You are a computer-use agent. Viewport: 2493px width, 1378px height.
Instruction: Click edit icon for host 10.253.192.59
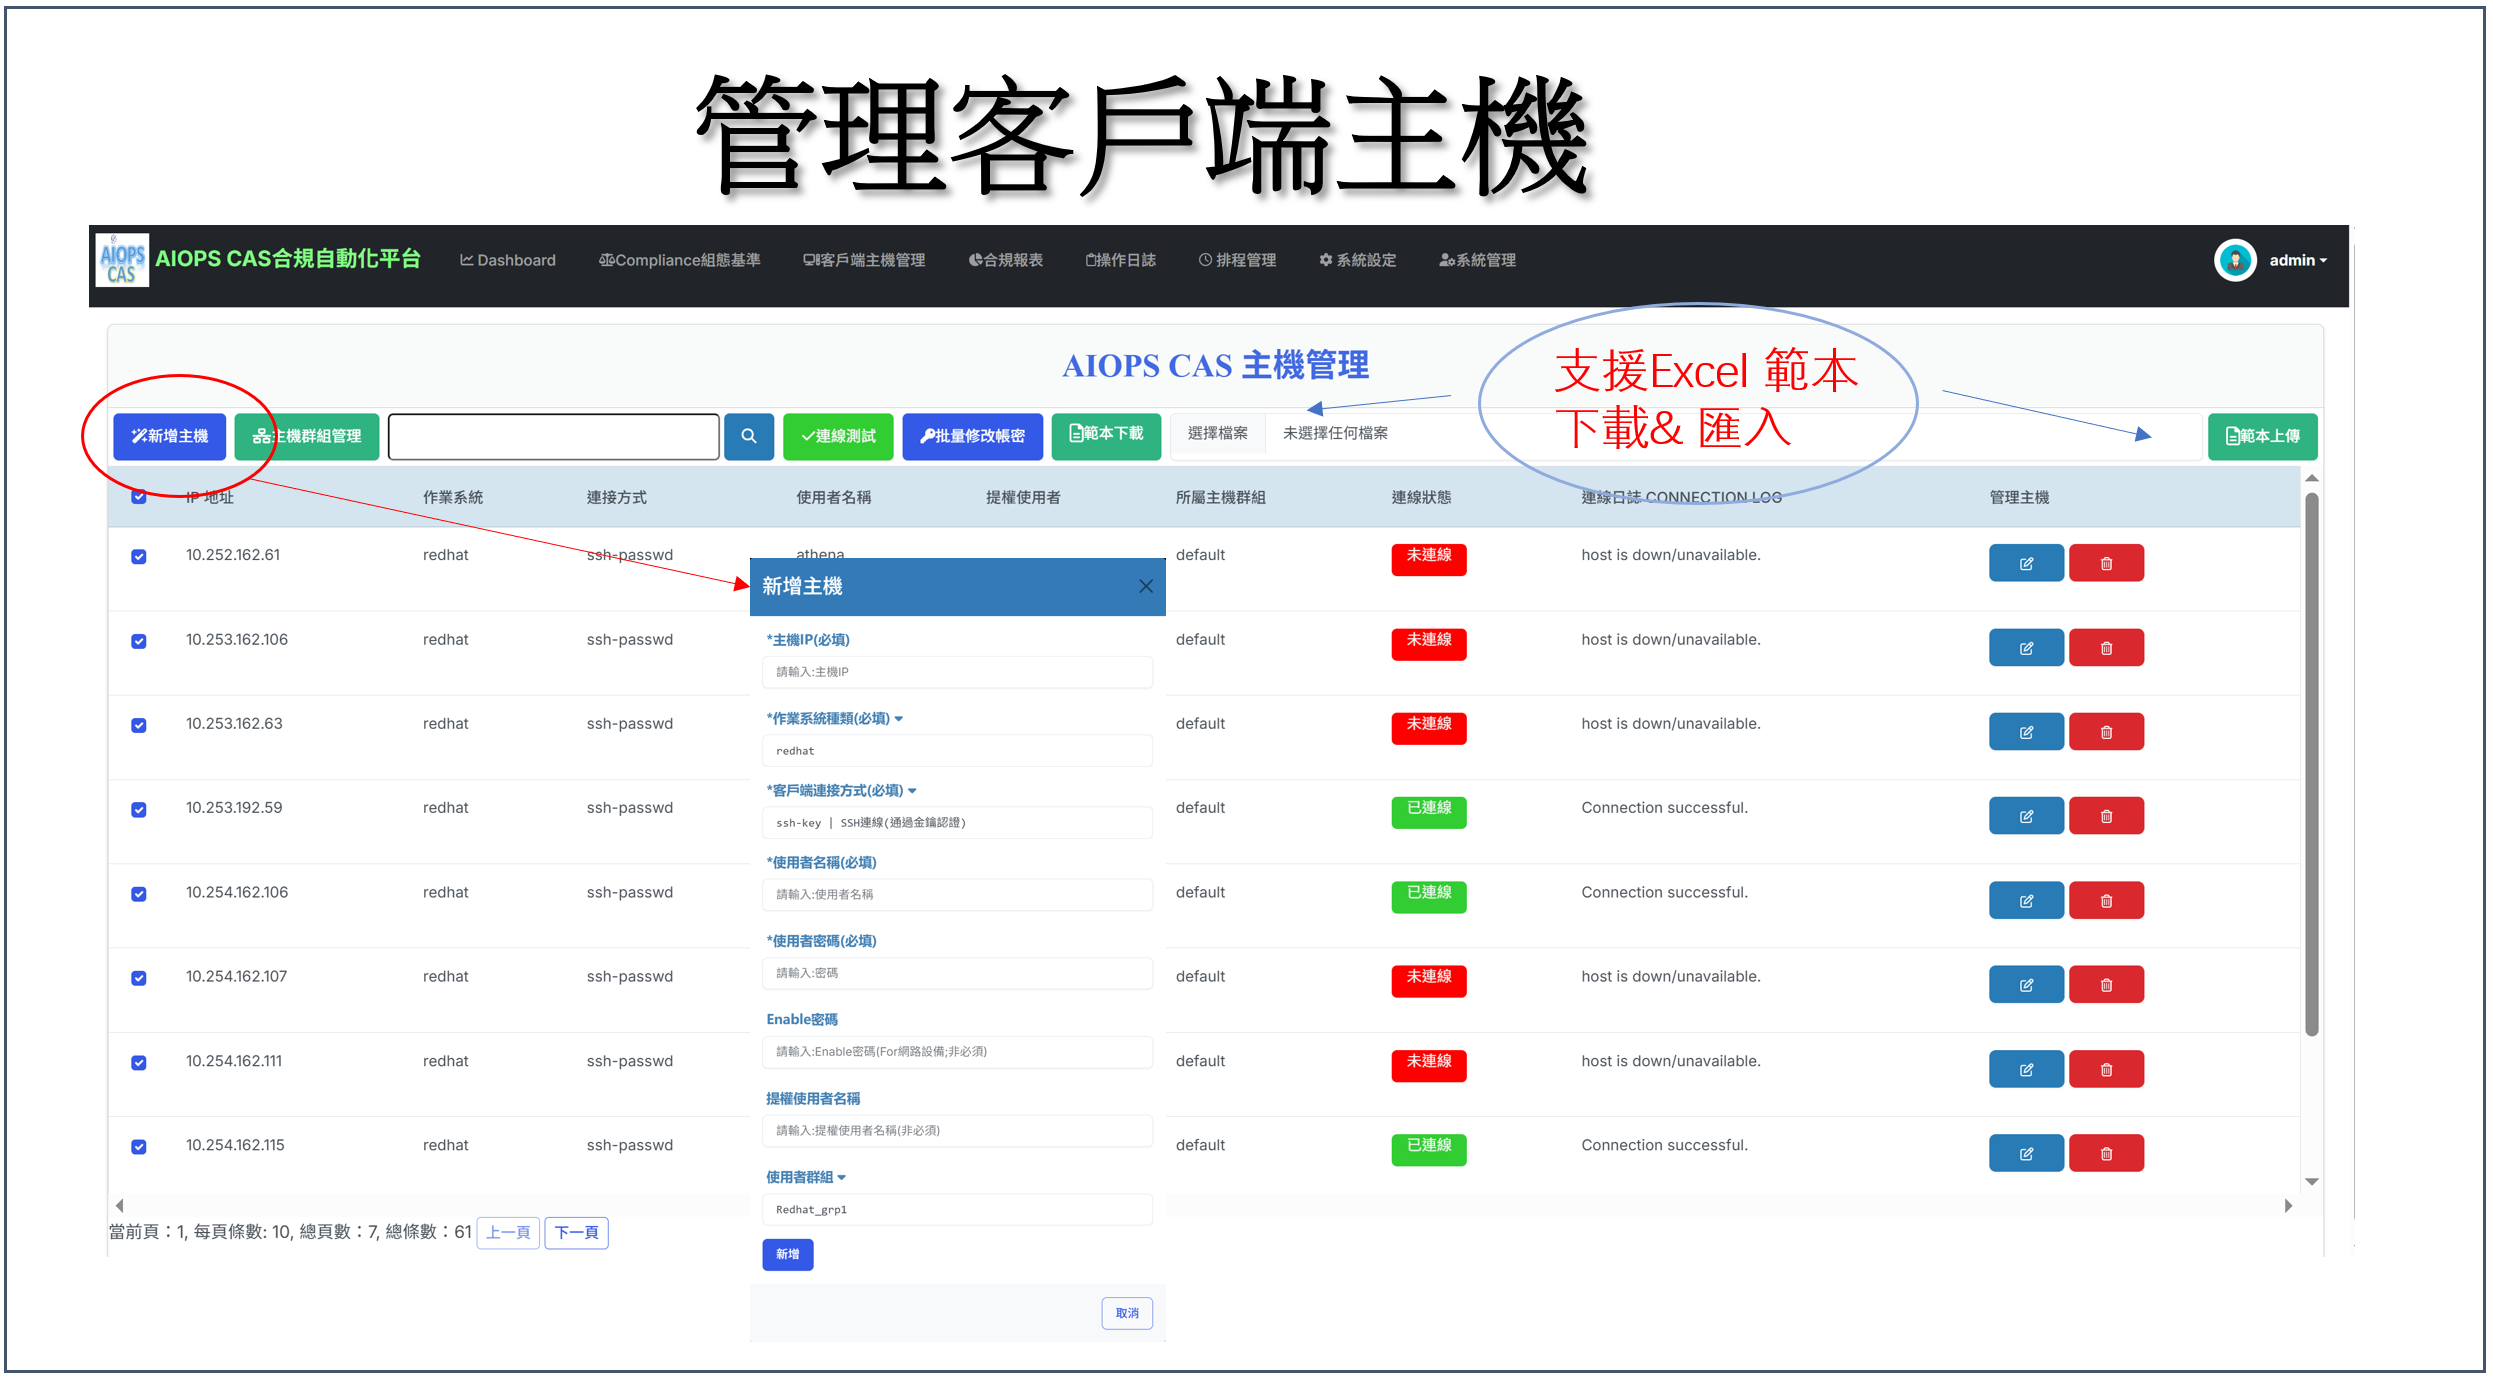coord(2025,816)
